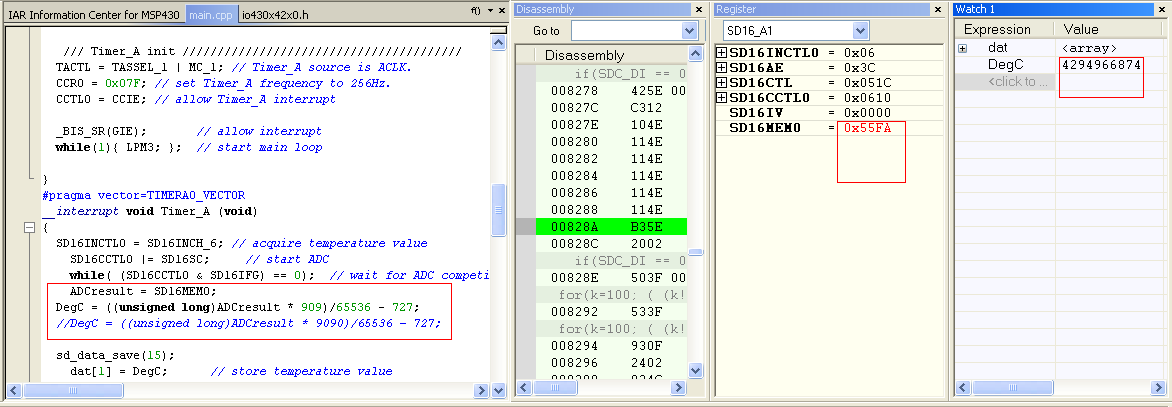Click the Disassembly vertical scrollbar thumb
The image size is (1172, 407).
[695, 252]
